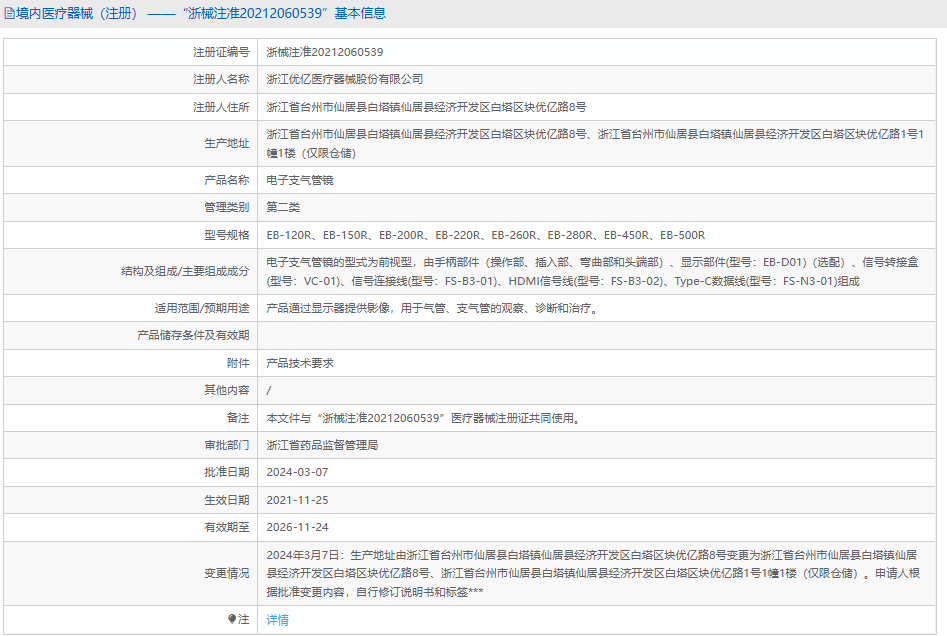Click the model list starting with EB-120R

[x=485, y=235]
